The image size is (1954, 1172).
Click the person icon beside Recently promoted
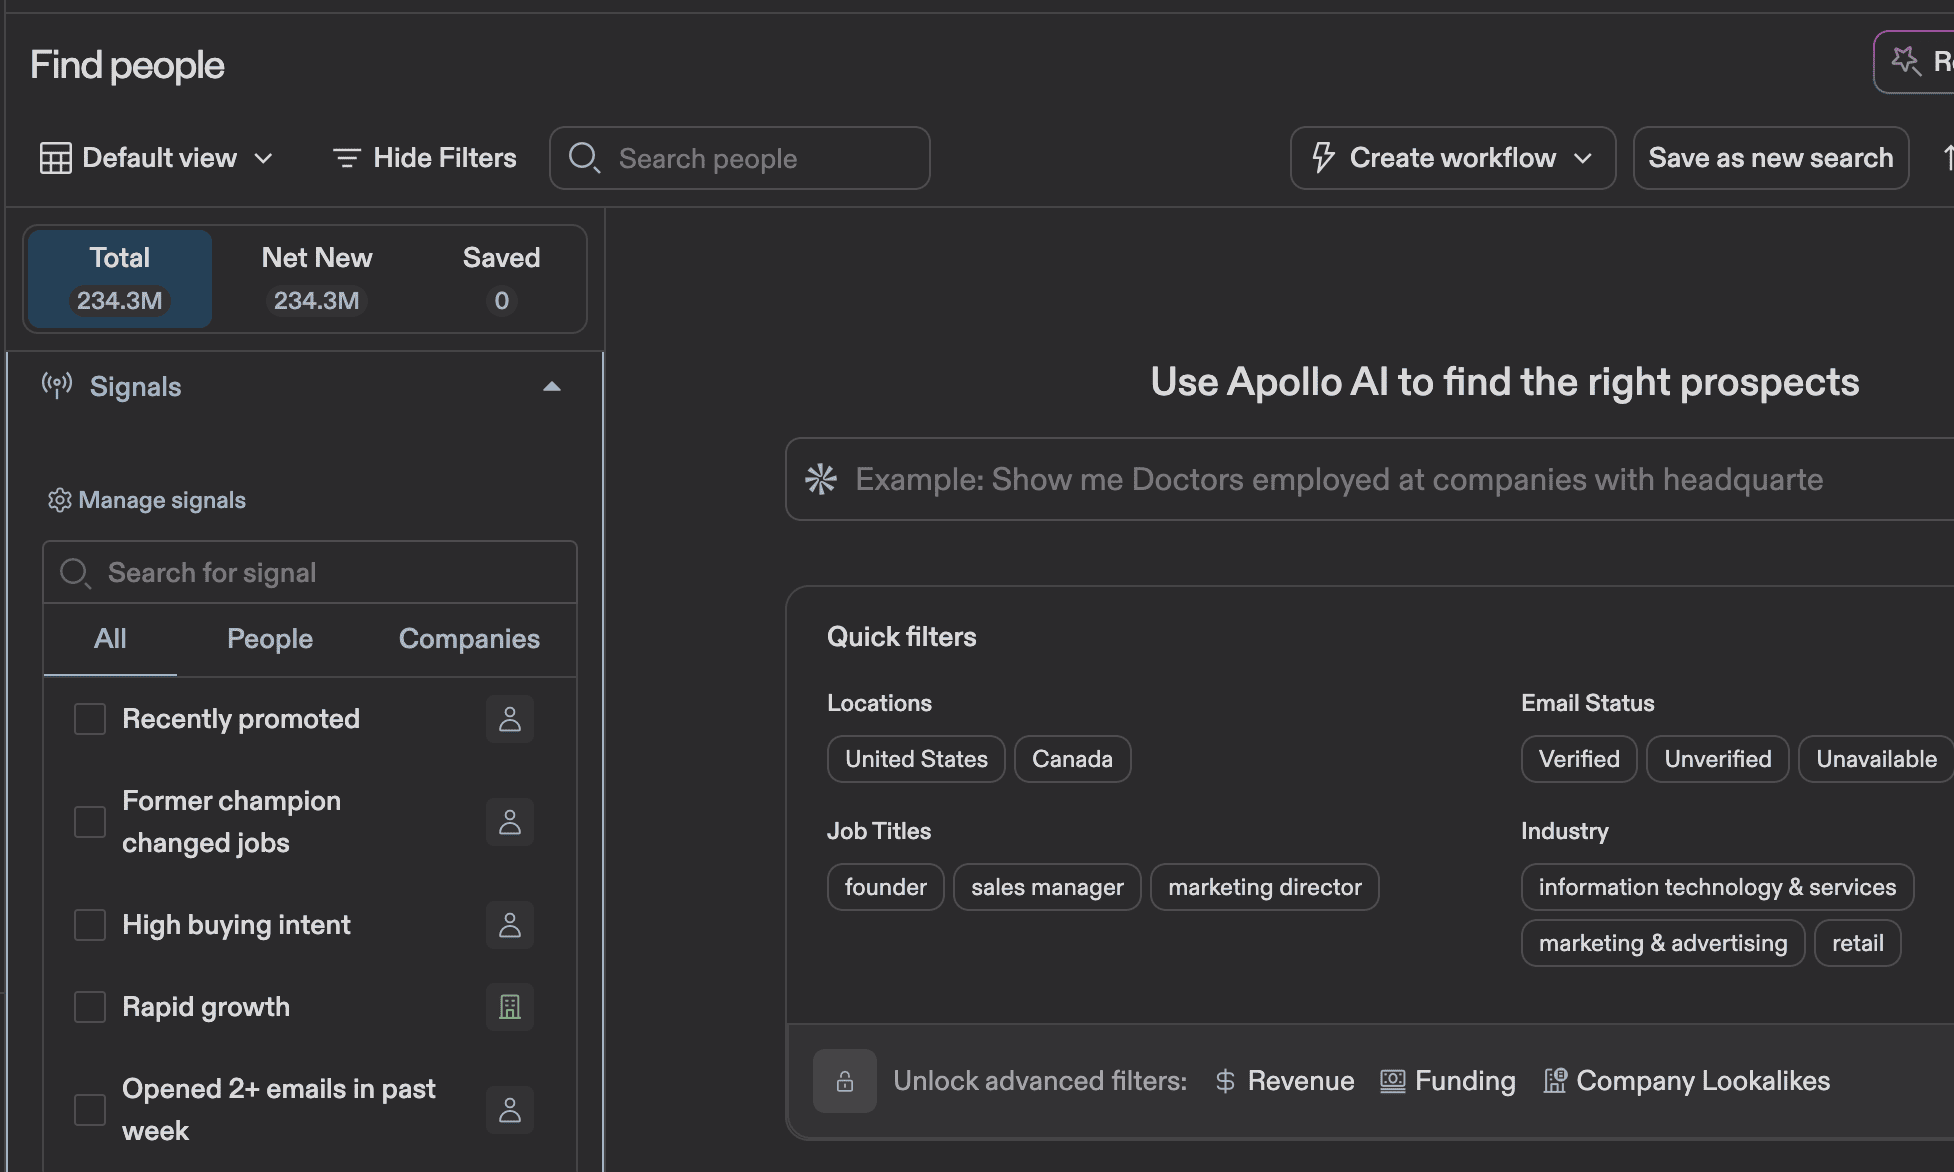click(x=510, y=718)
